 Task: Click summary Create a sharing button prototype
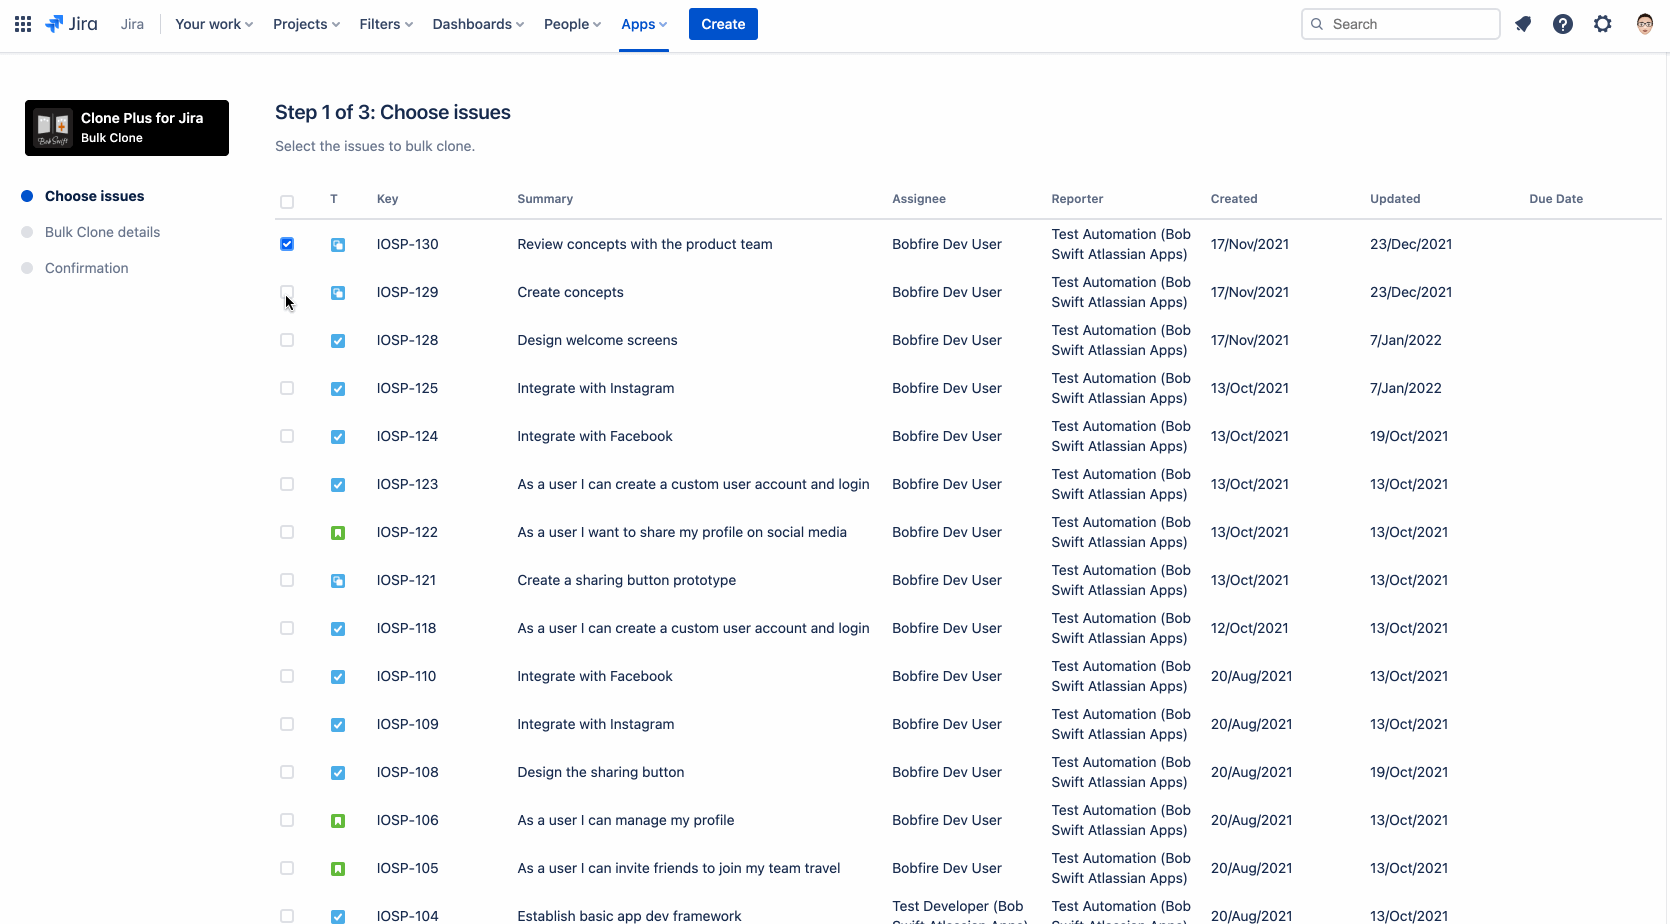[626, 580]
